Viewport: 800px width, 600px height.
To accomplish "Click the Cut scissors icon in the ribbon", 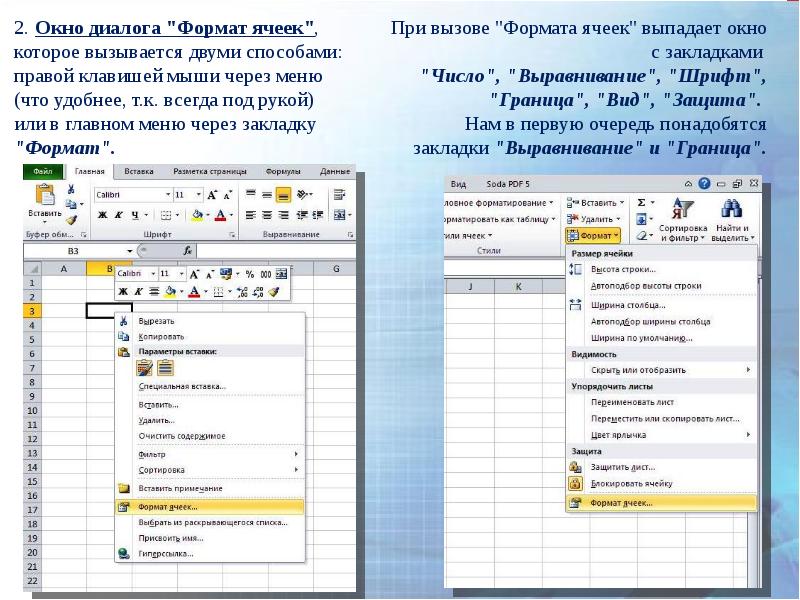I will click(x=71, y=190).
